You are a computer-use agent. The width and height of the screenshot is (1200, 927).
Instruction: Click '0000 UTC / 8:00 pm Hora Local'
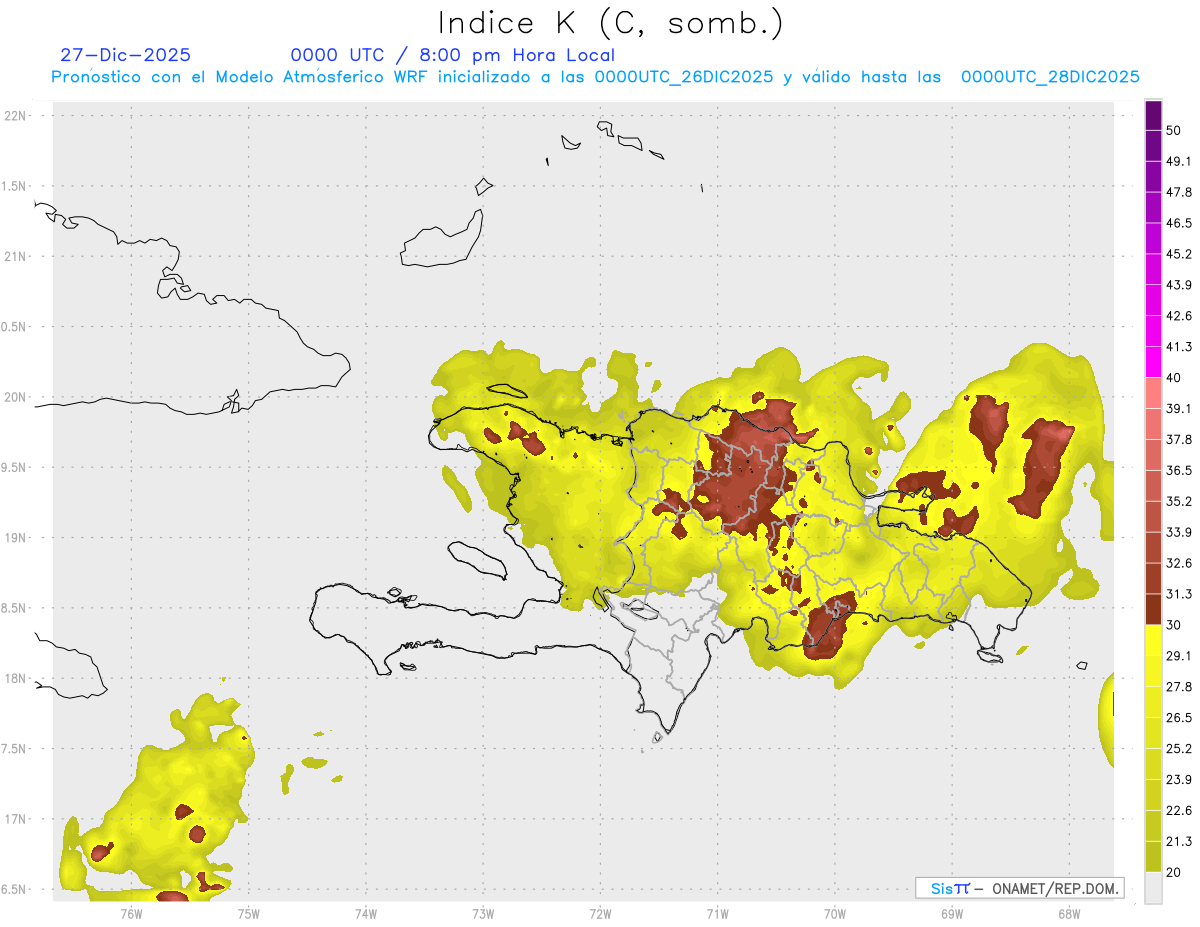pyautogui.click(x=452, y=55)
